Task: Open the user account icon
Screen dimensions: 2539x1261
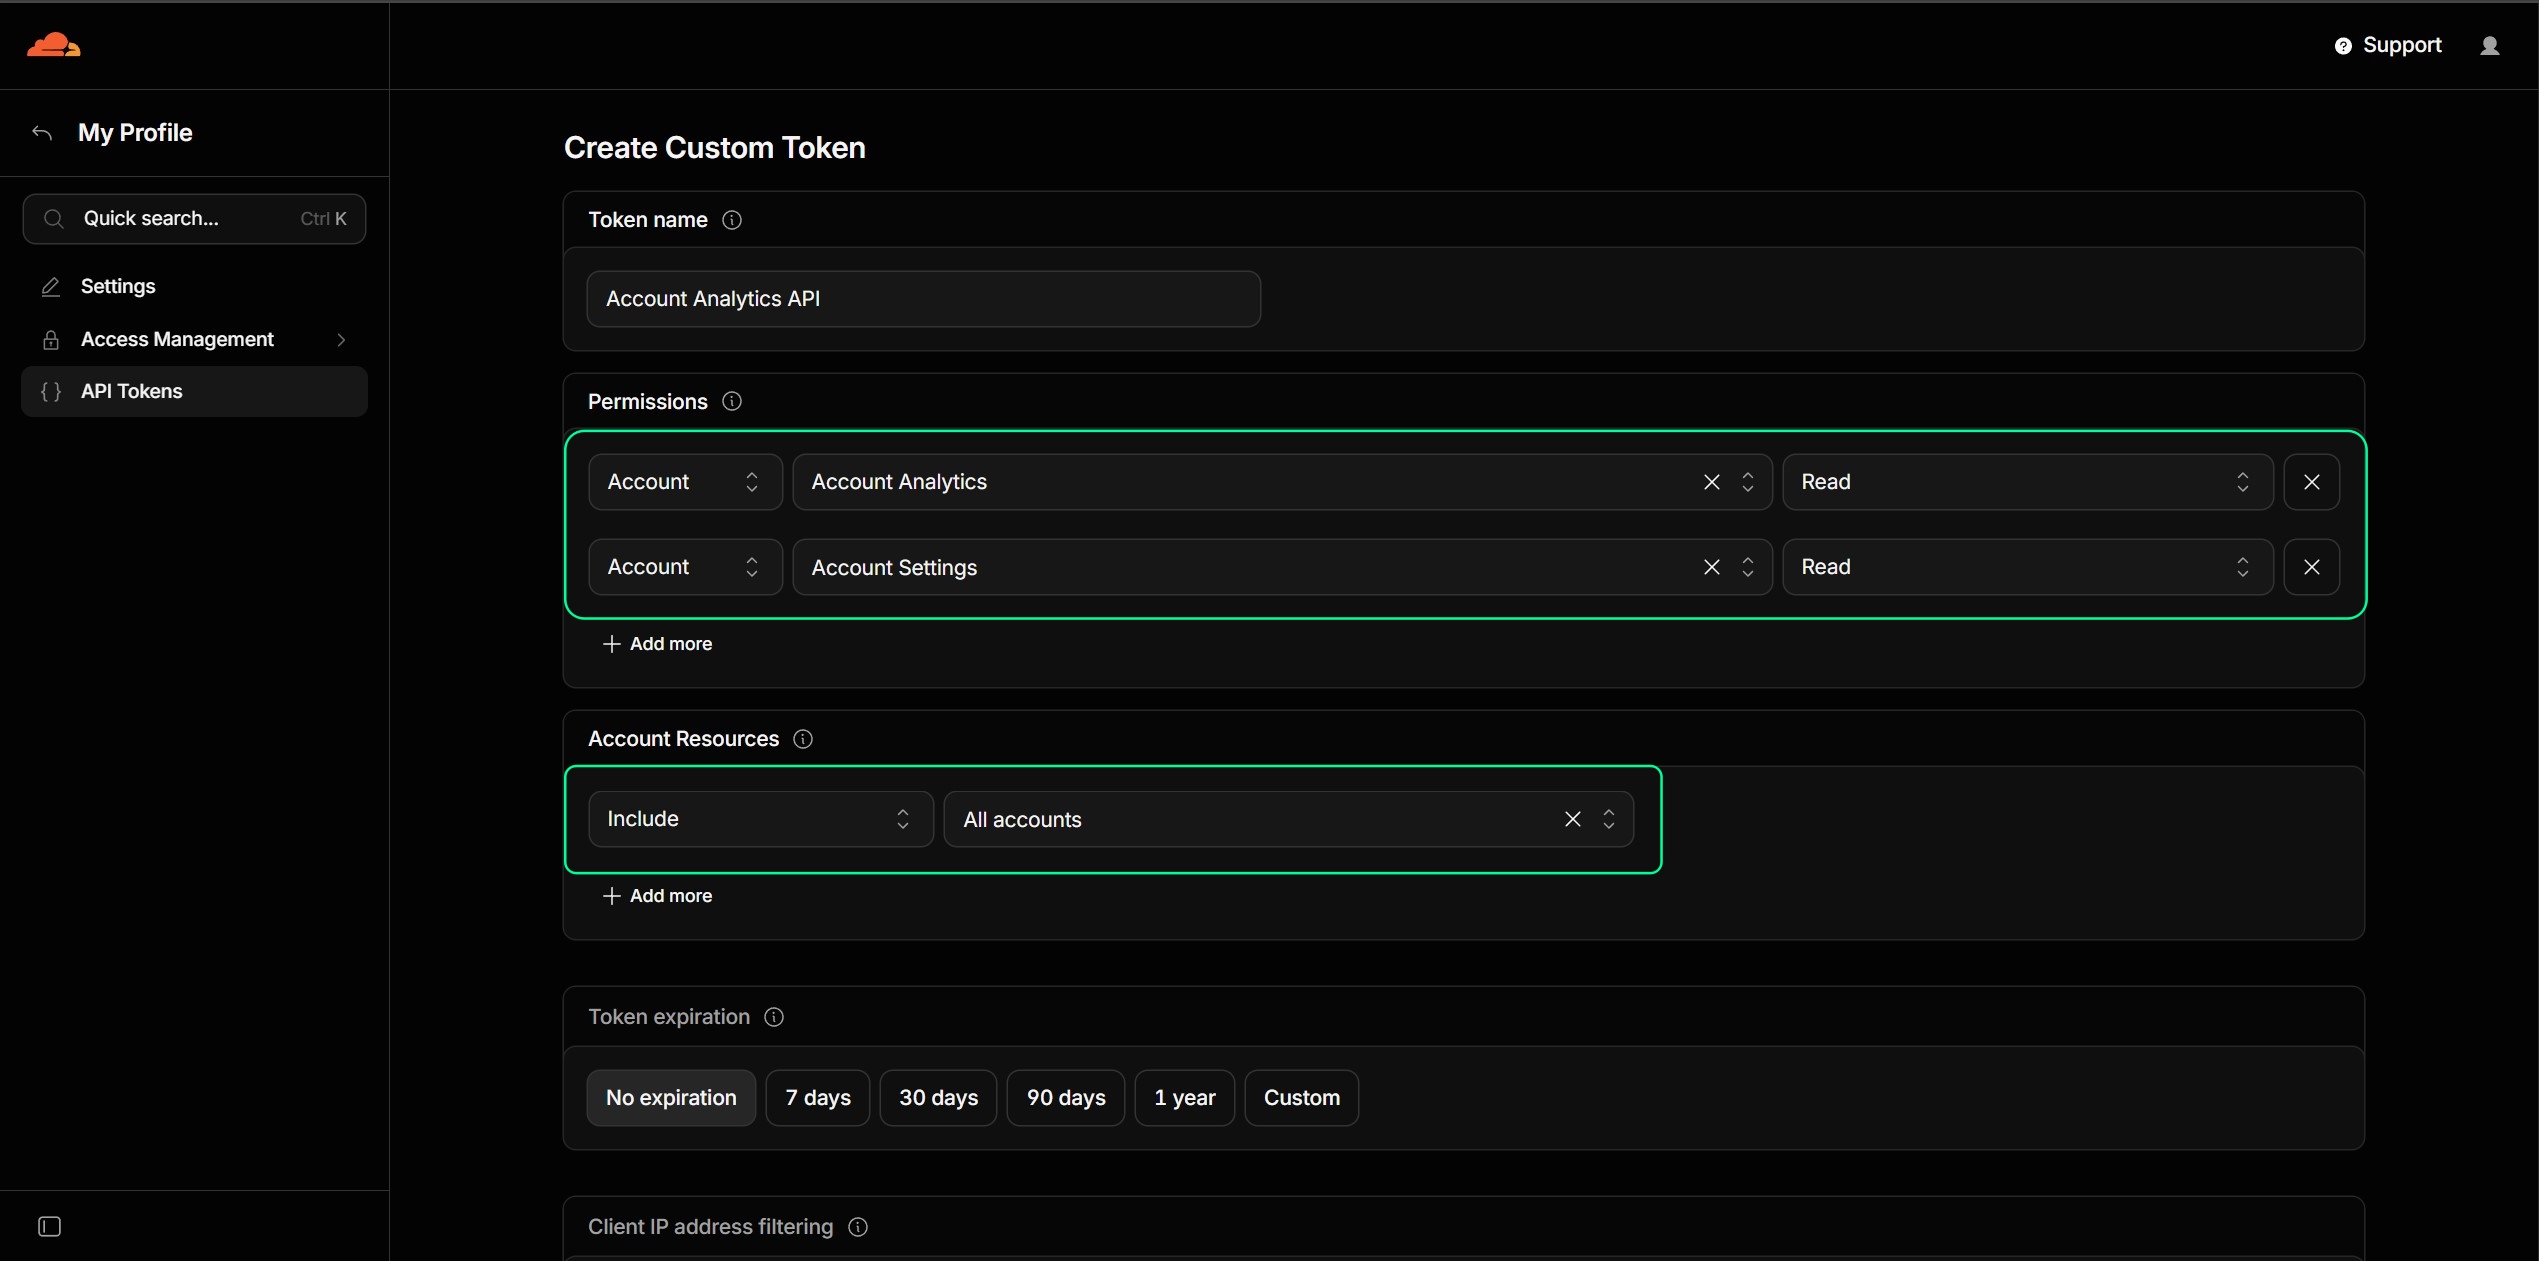Action: tap(2489, 46)
